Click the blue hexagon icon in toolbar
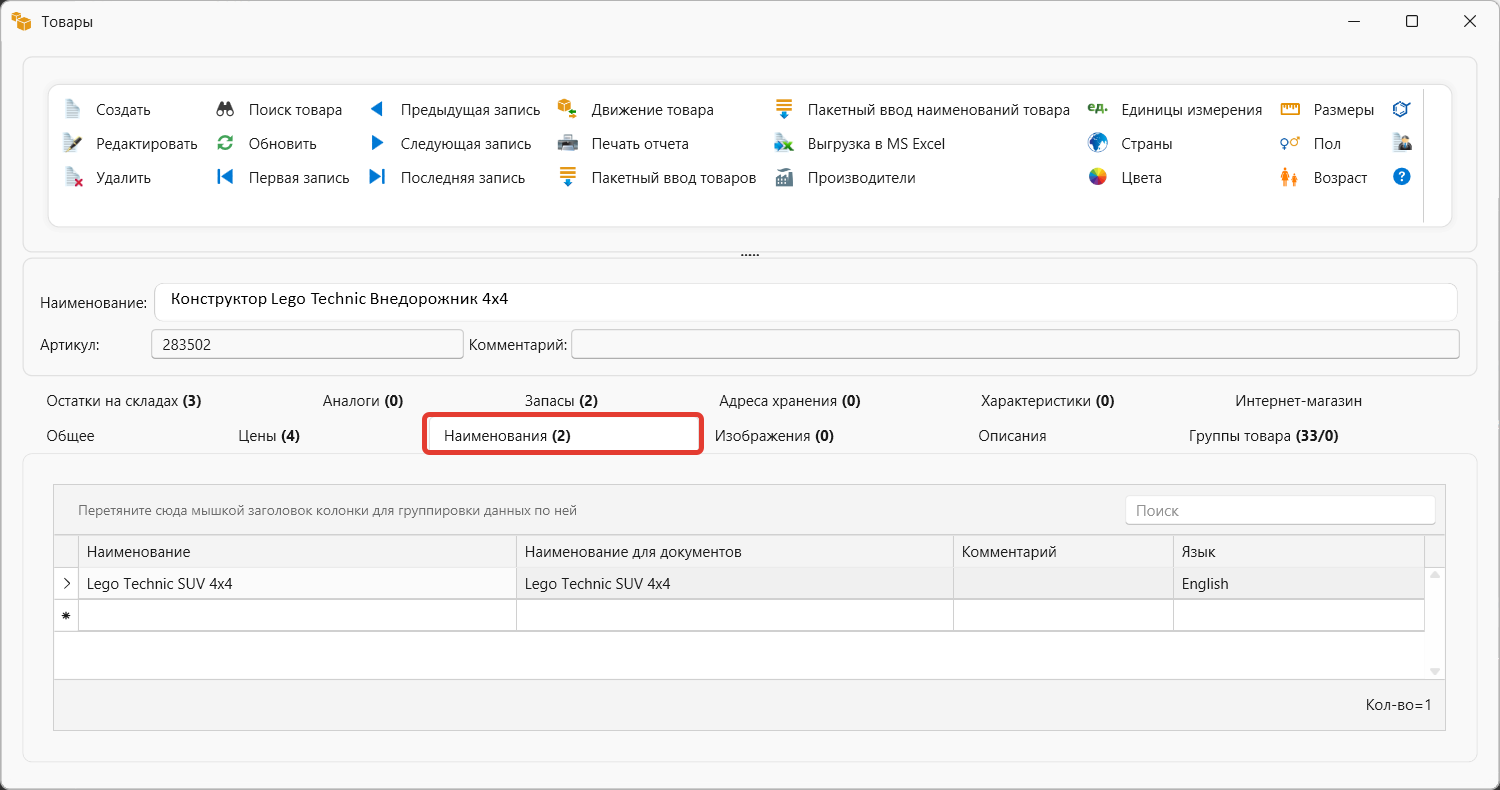Image resolution: width=1500 pixels, height=790 pixels. (x=1402, y=109)
